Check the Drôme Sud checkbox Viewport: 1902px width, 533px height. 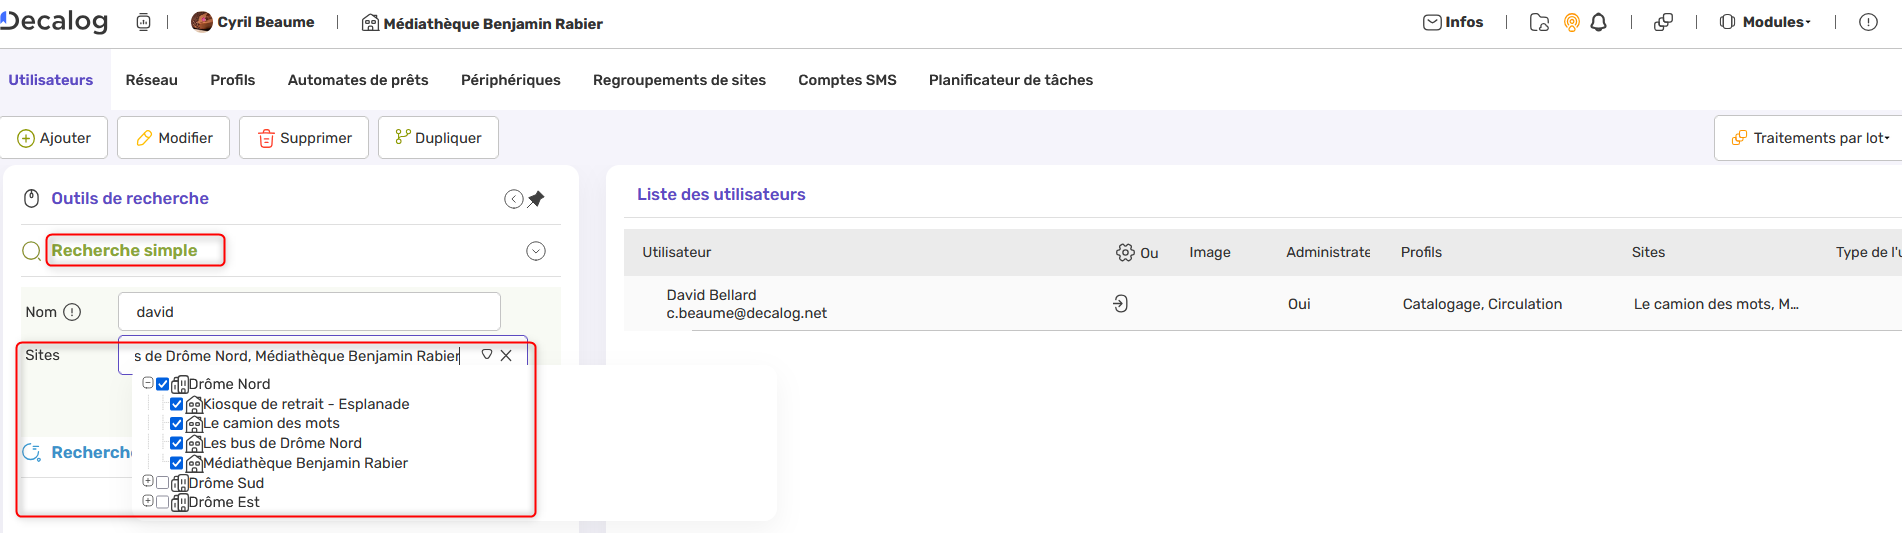point(162,483)
